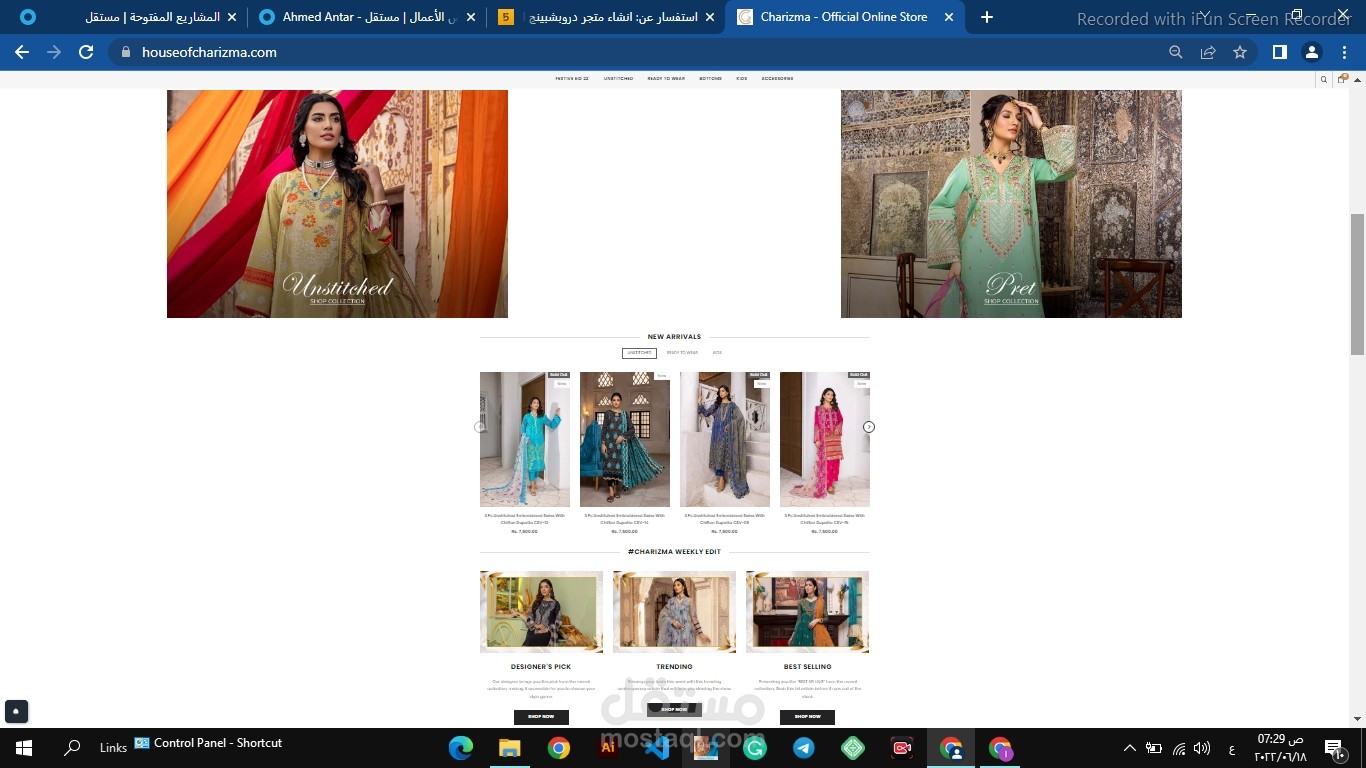Select the Unstitched filter under New Arrivals
This screenshot has width=1366, height=768.
[x=639, y=353]
